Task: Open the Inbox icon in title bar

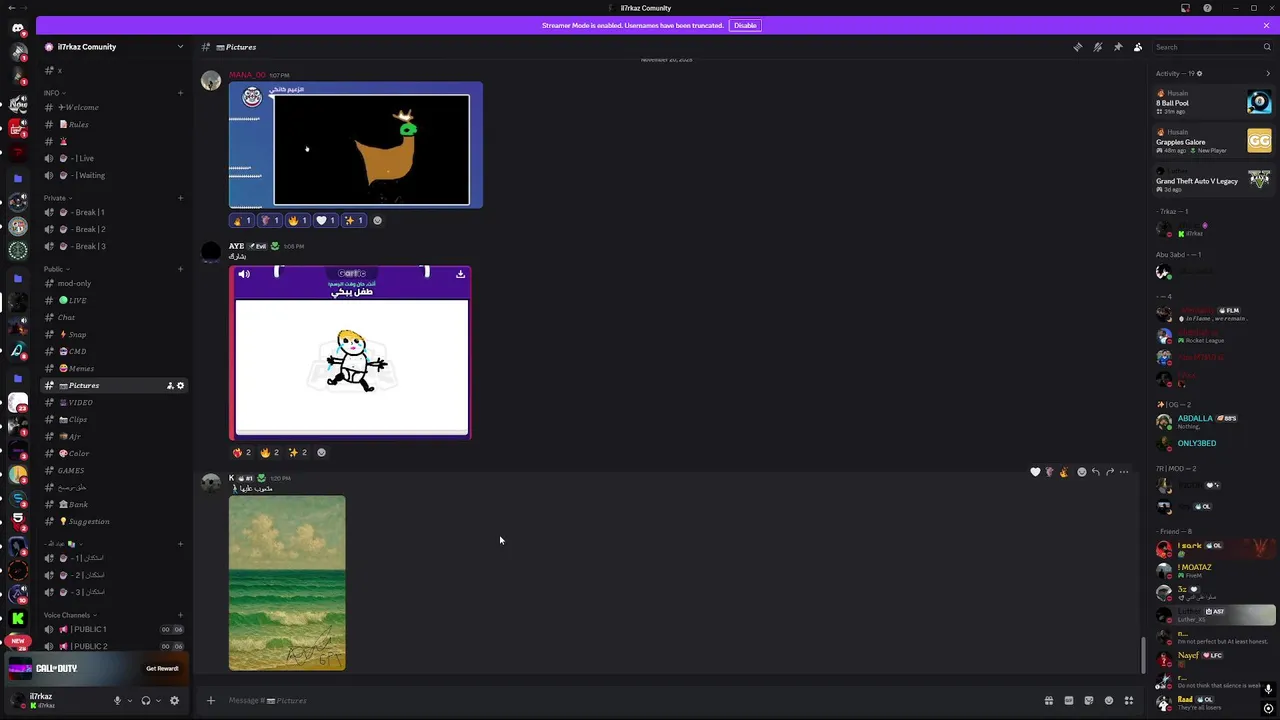Action: 1185,8
